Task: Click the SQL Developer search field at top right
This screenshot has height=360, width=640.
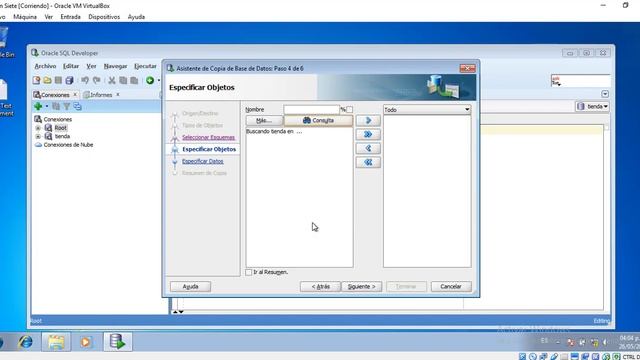Action: (580, 81)
